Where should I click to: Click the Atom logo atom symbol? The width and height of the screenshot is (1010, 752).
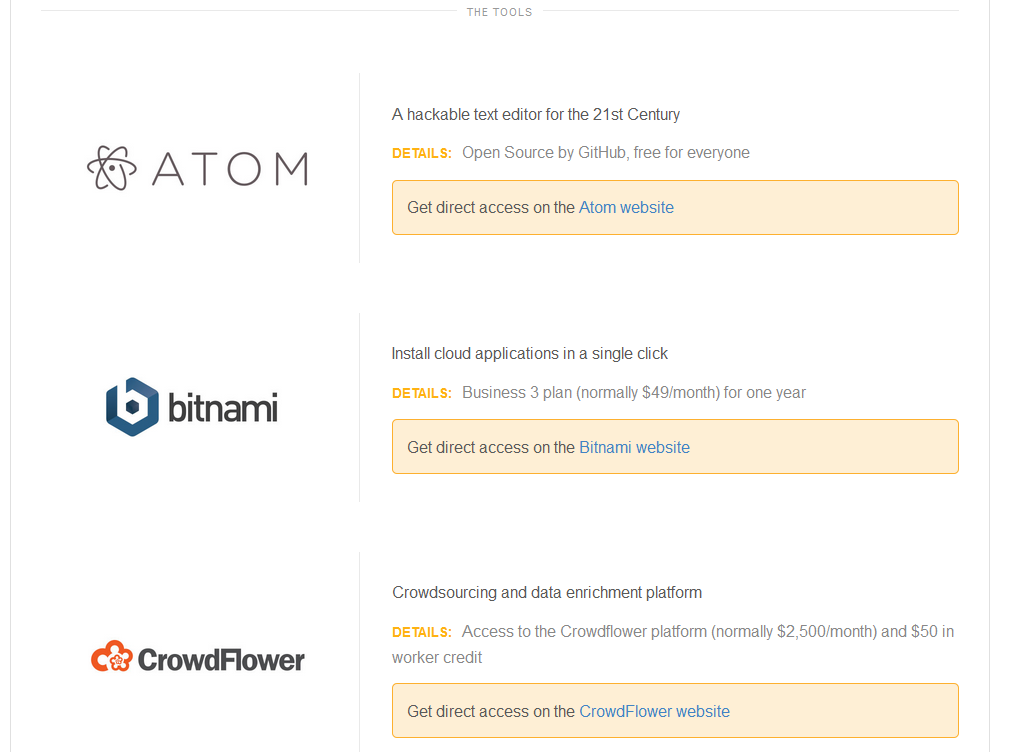pos(111,168)
